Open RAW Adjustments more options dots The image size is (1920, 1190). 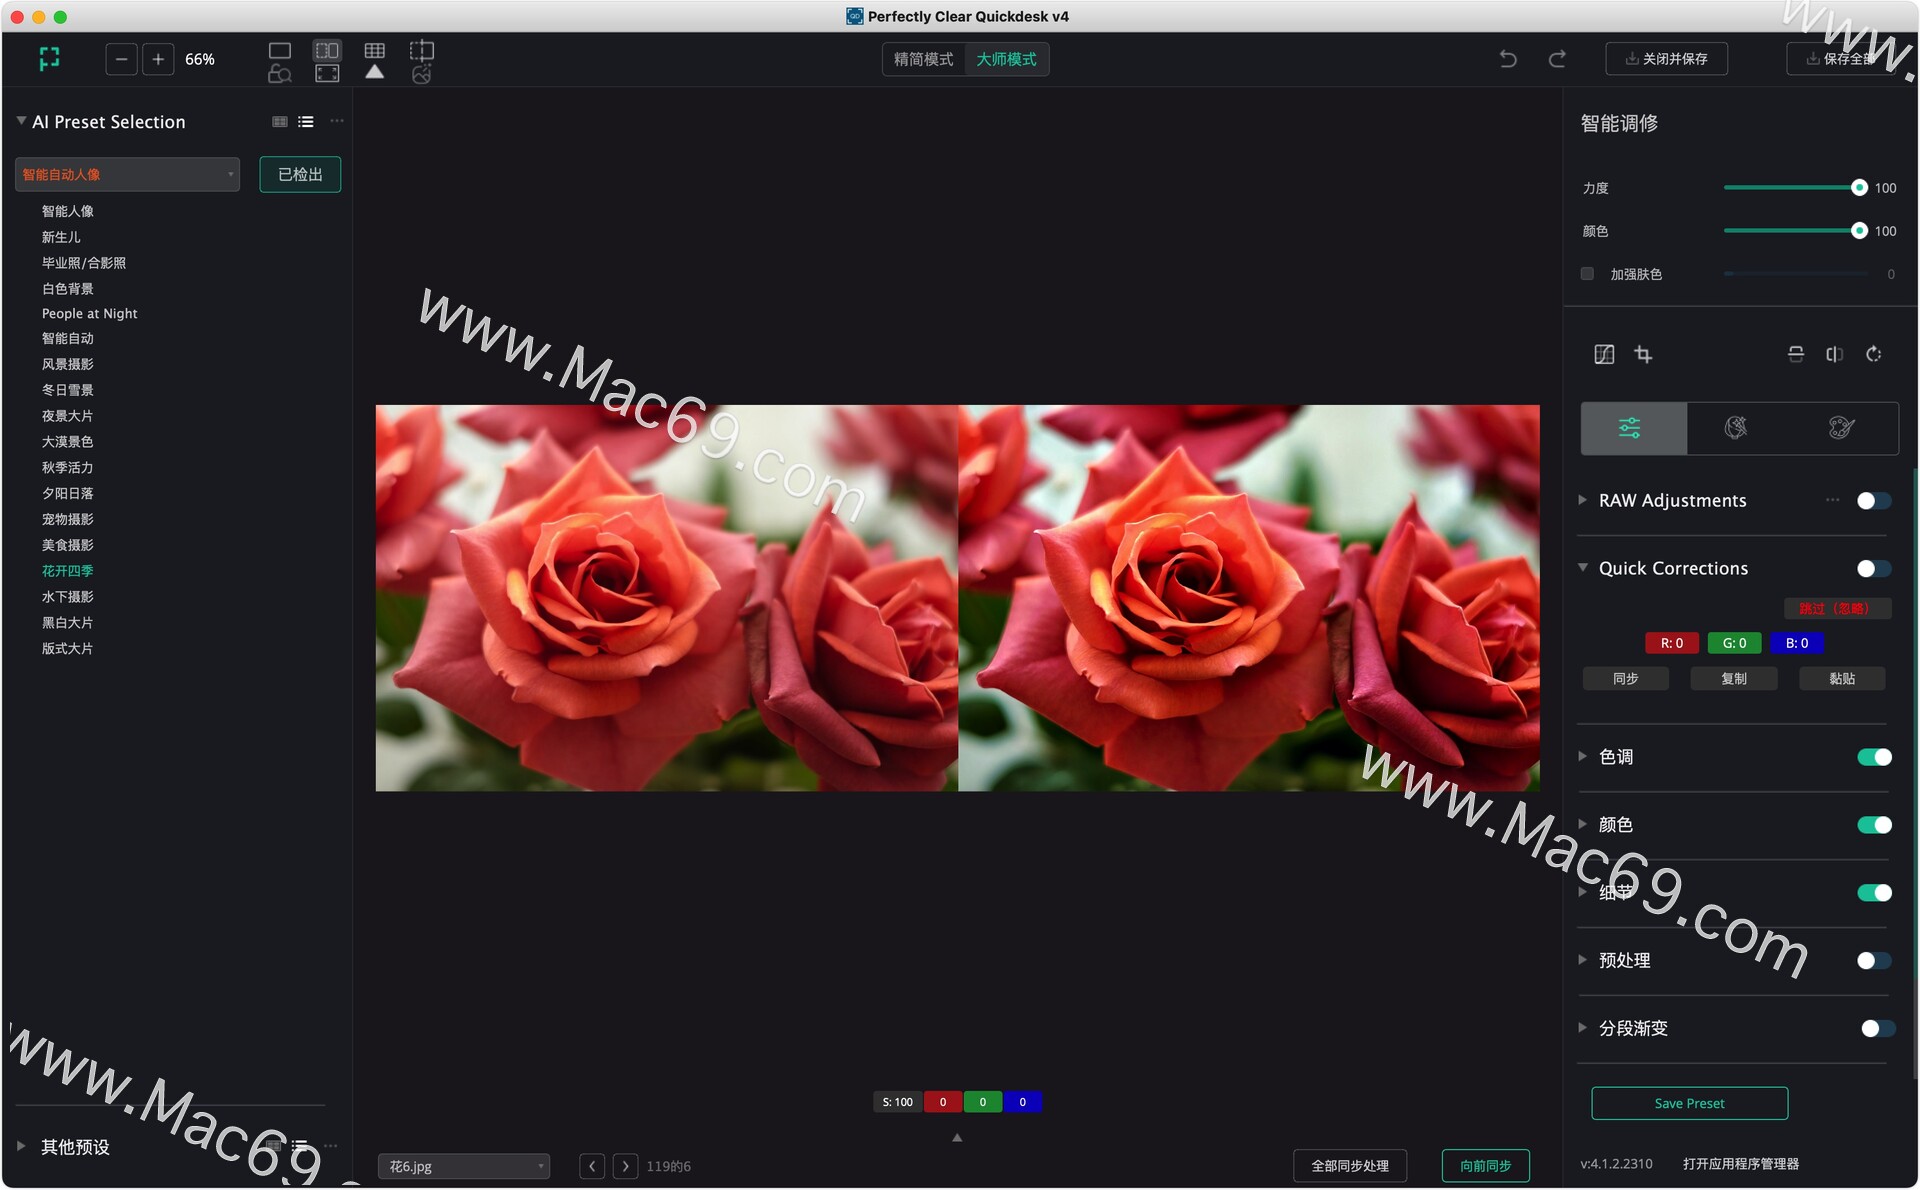tap(1832, 500)
